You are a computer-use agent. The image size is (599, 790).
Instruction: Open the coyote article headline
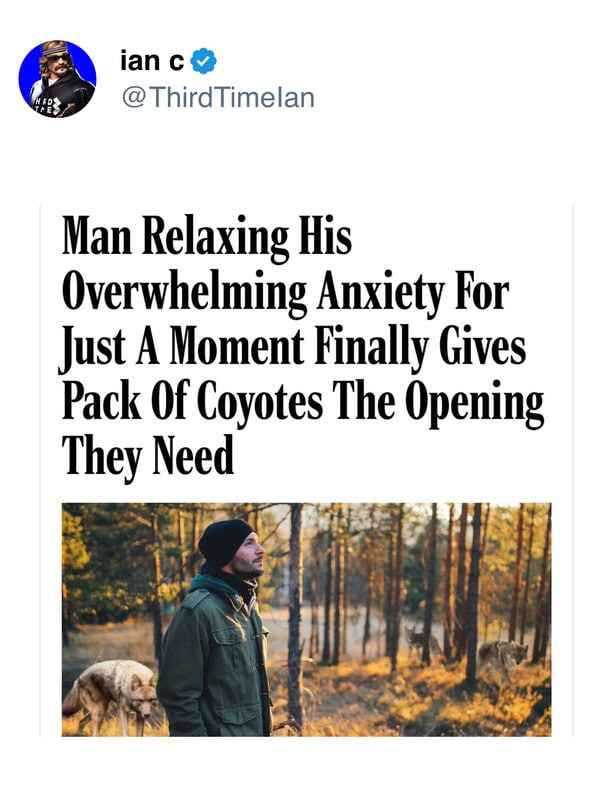tap(302, 346)
